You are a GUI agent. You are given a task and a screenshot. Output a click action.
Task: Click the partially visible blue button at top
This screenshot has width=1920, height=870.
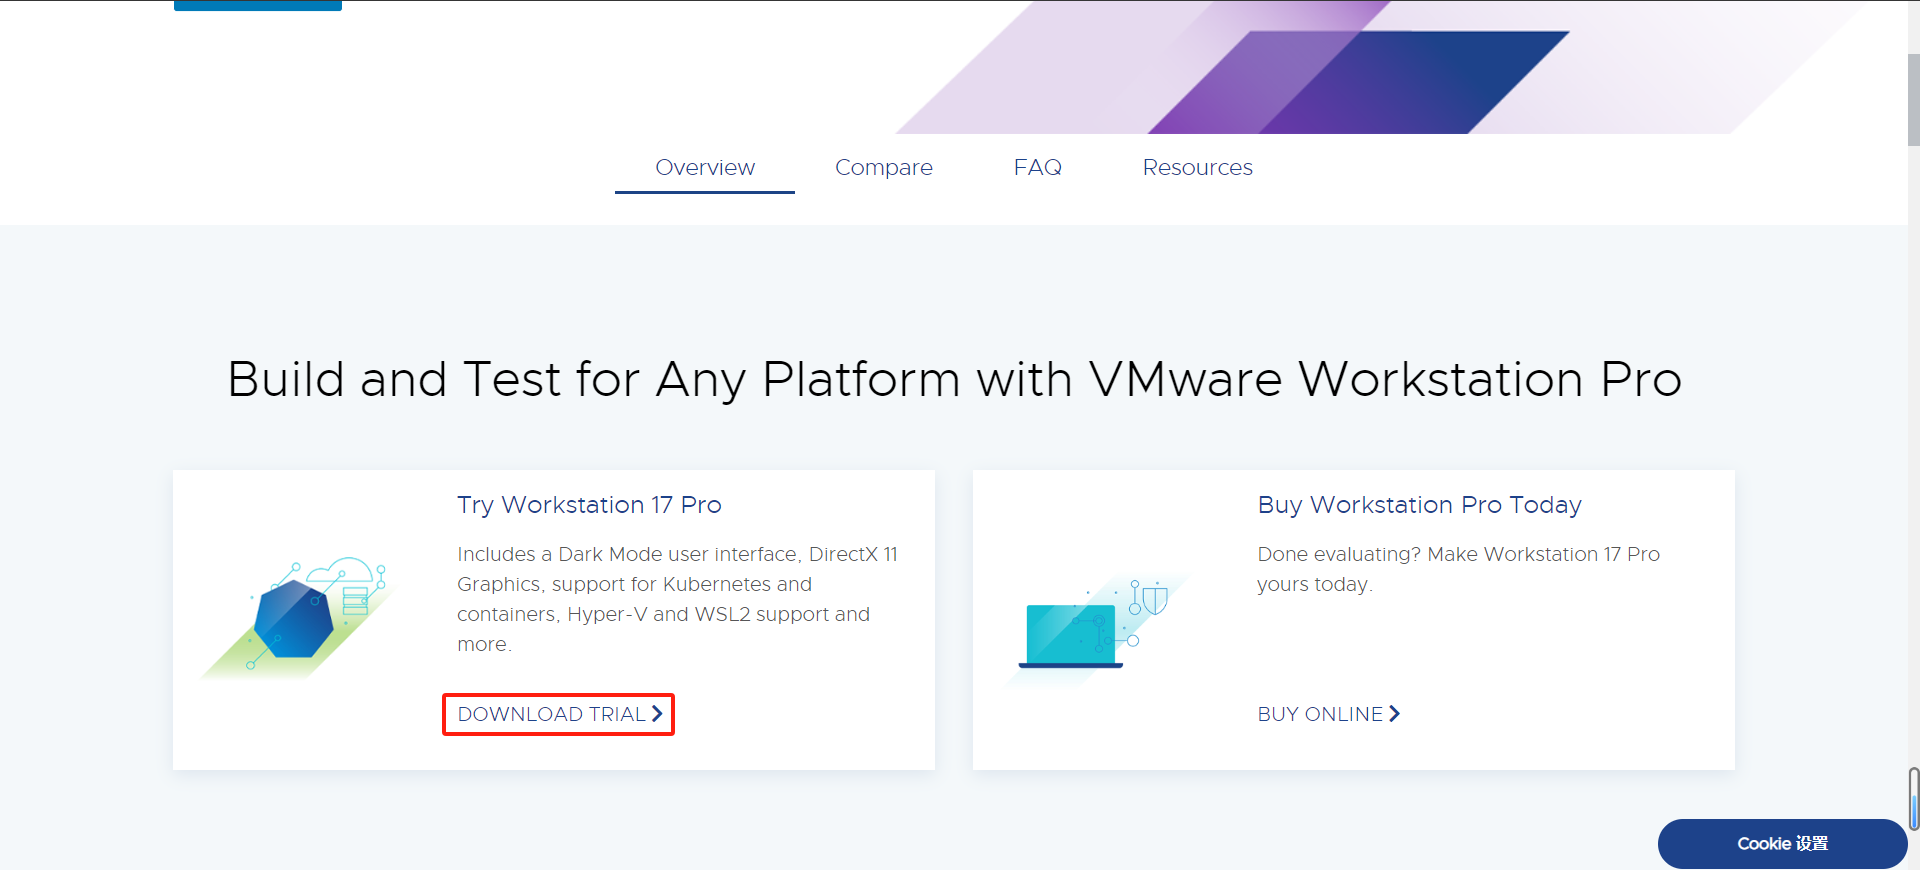(x=258, y=5)
